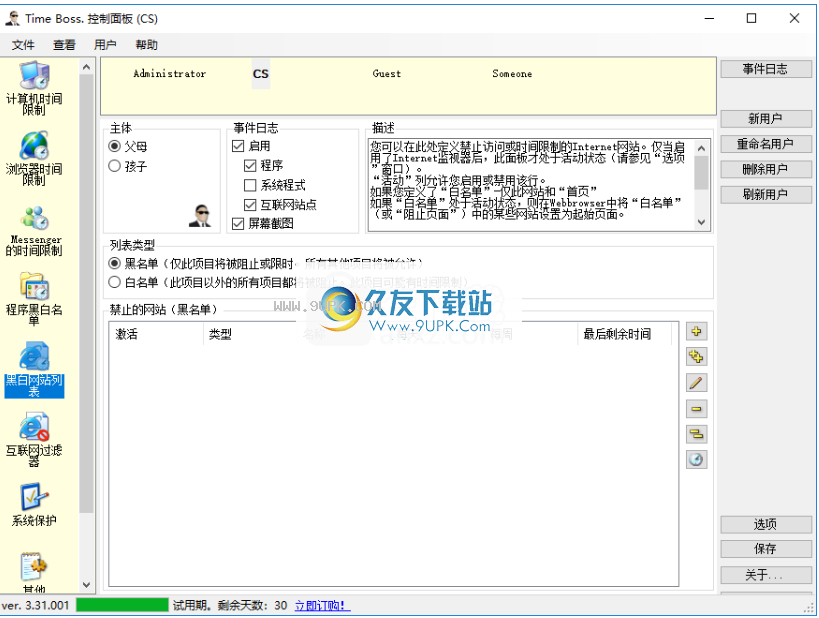The width and height of the screenshot is (819, 618).
Task: Click the agent avatar in 主体 group
Action: point(200,216)
